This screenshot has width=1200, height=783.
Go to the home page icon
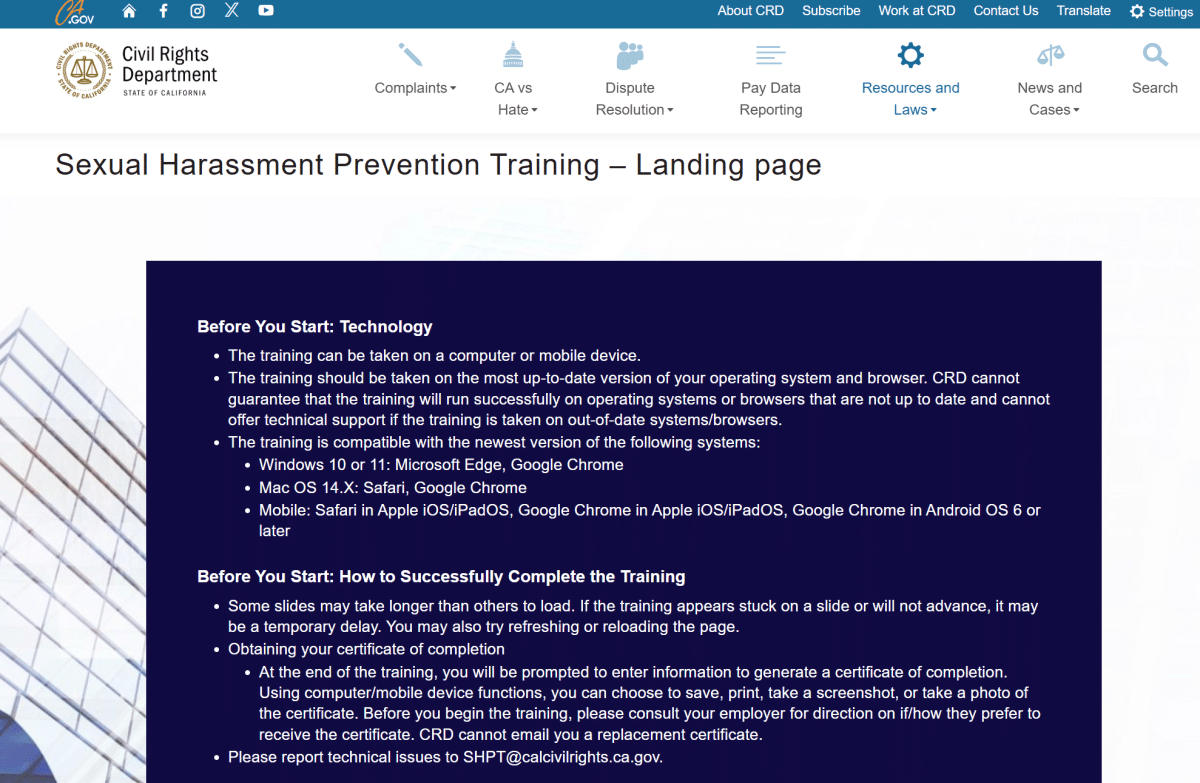pyautogui.click(x=129, y=11)
